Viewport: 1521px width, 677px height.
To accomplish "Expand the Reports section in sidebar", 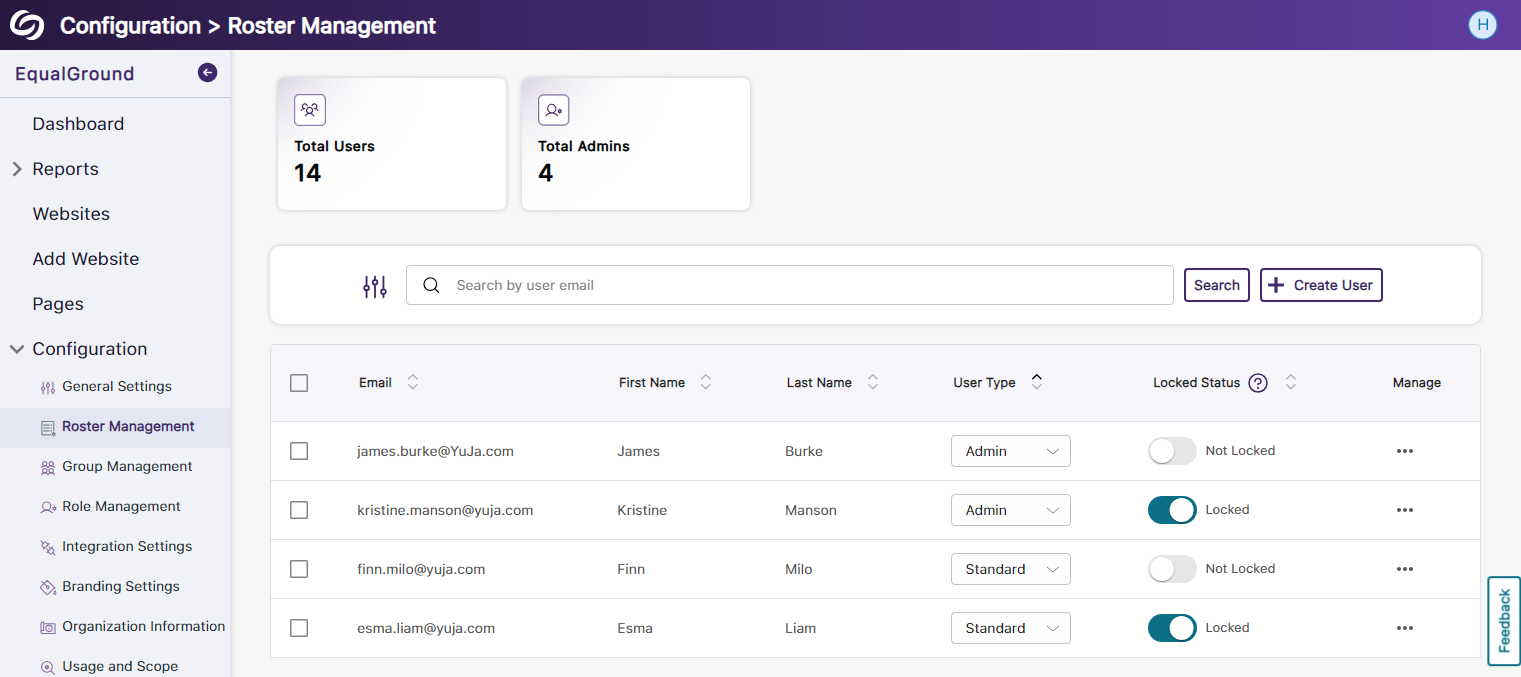I will [15, 168].
